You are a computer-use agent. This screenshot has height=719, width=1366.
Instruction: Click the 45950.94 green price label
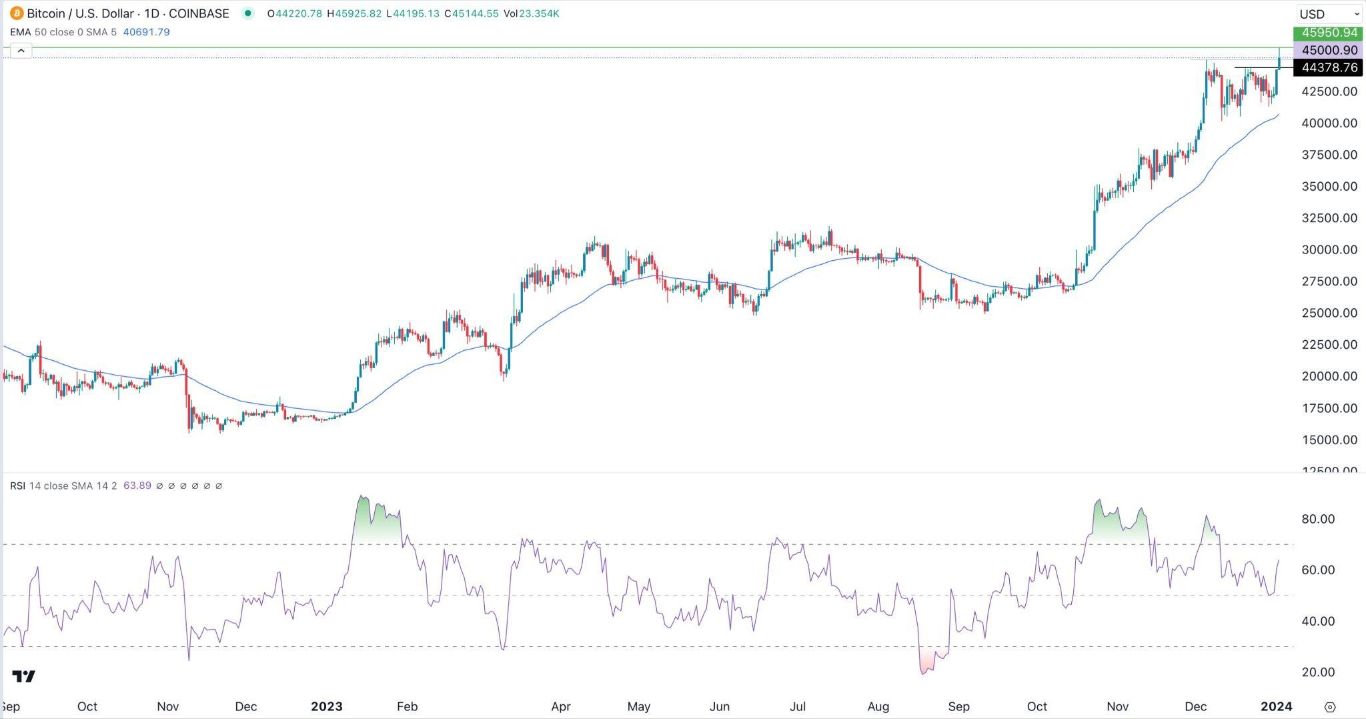tap(1328, 34)
